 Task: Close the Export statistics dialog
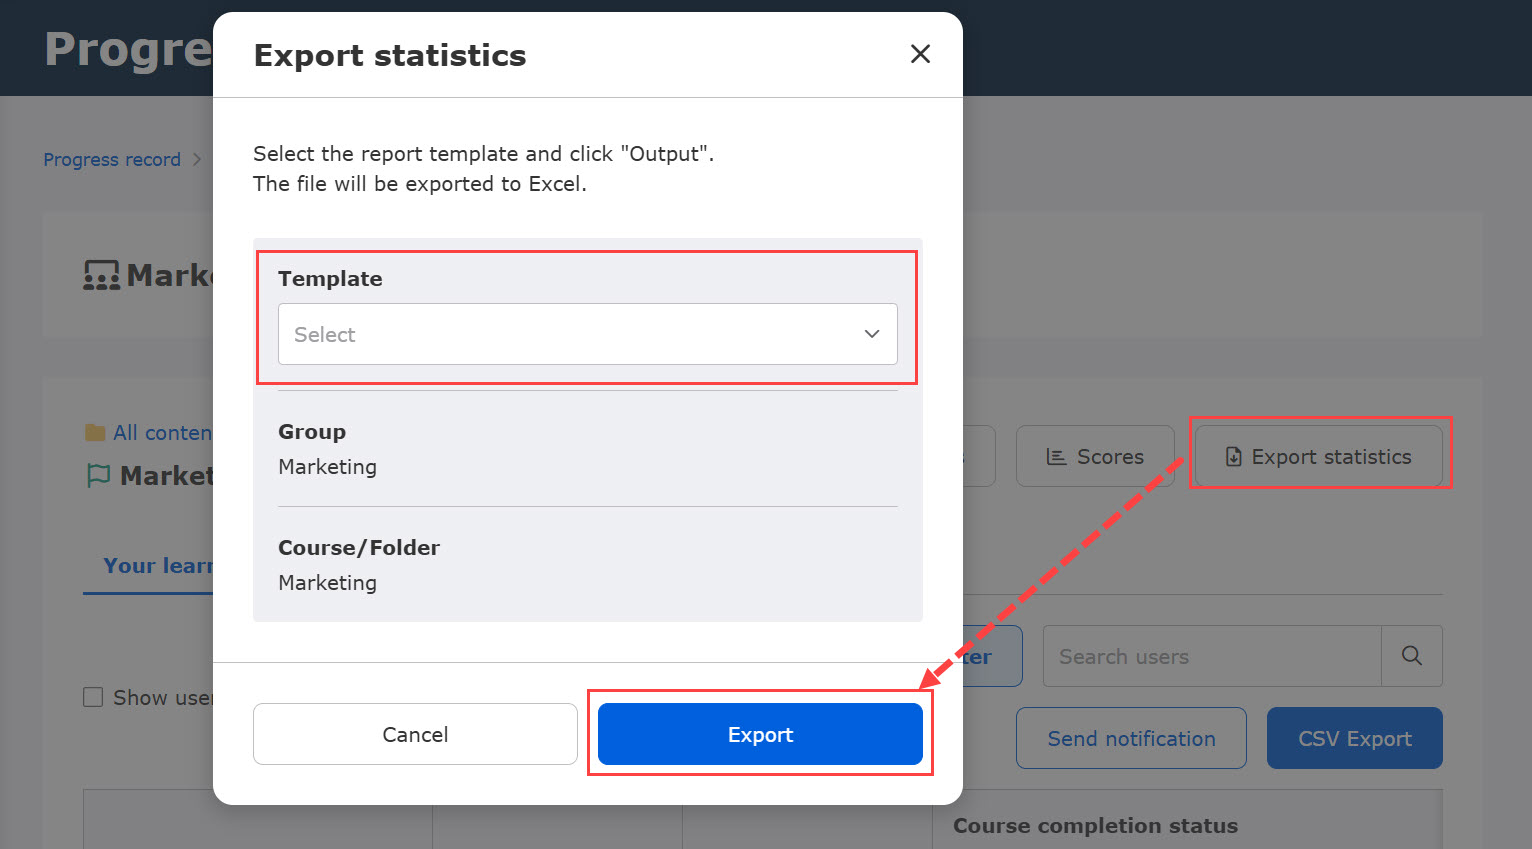[x=920, y=54]
